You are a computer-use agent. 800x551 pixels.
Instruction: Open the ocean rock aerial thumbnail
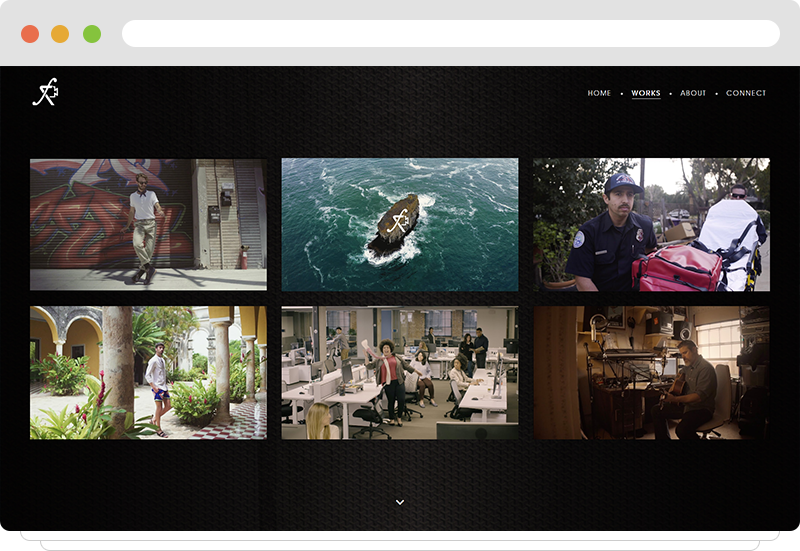400,224
